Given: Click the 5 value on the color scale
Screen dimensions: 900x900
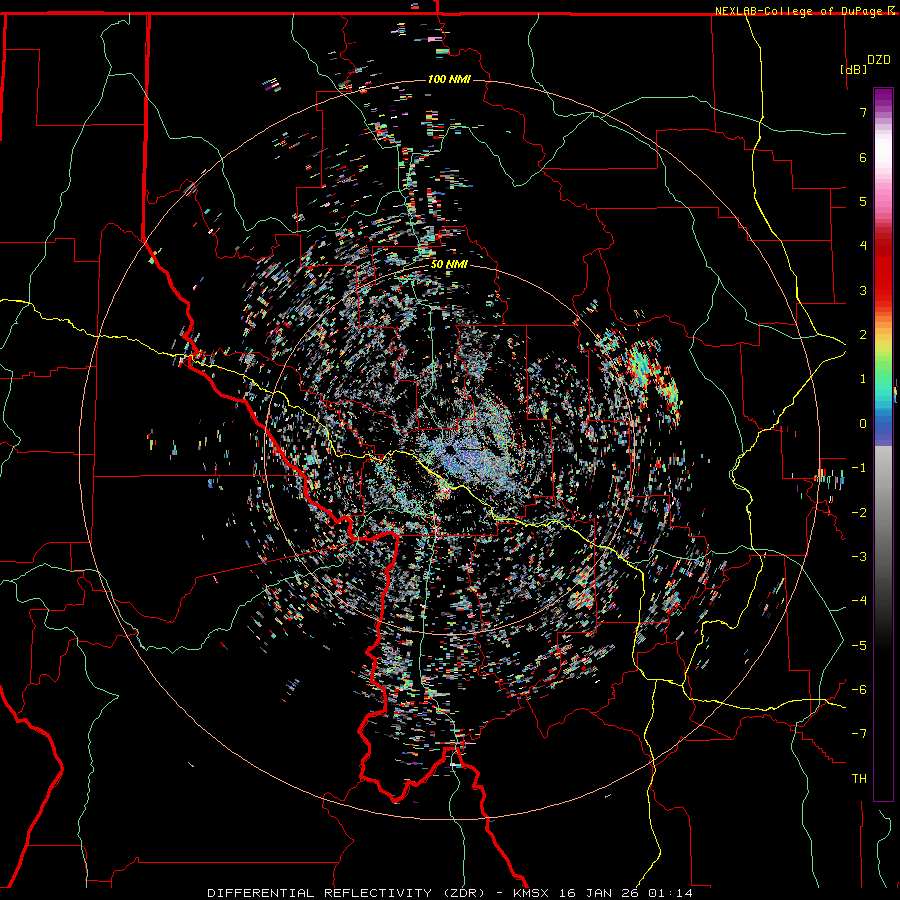Looking at the screenshot, I should click(863, 201).
